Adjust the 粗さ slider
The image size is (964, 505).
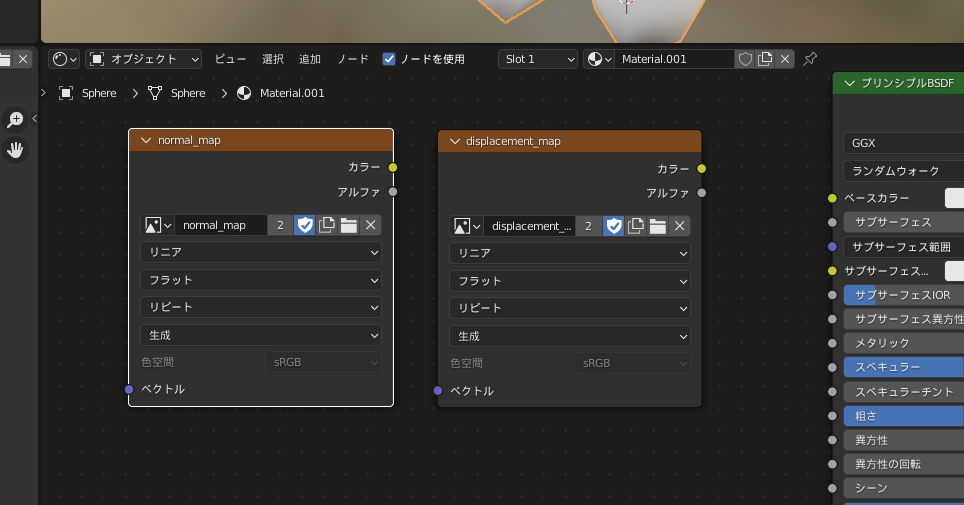click(x=904, y=416)
